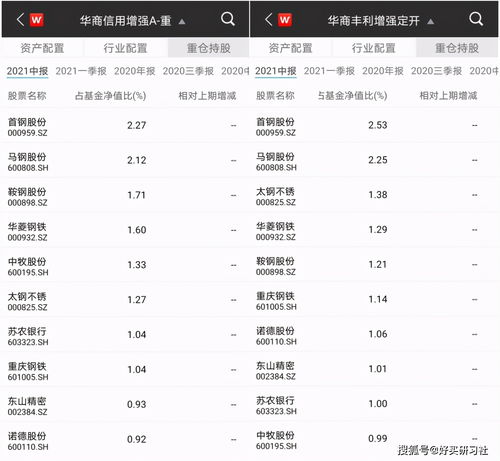Open 马钢股份 holding in 华商丰利增强定开 list

pos(374,161)
